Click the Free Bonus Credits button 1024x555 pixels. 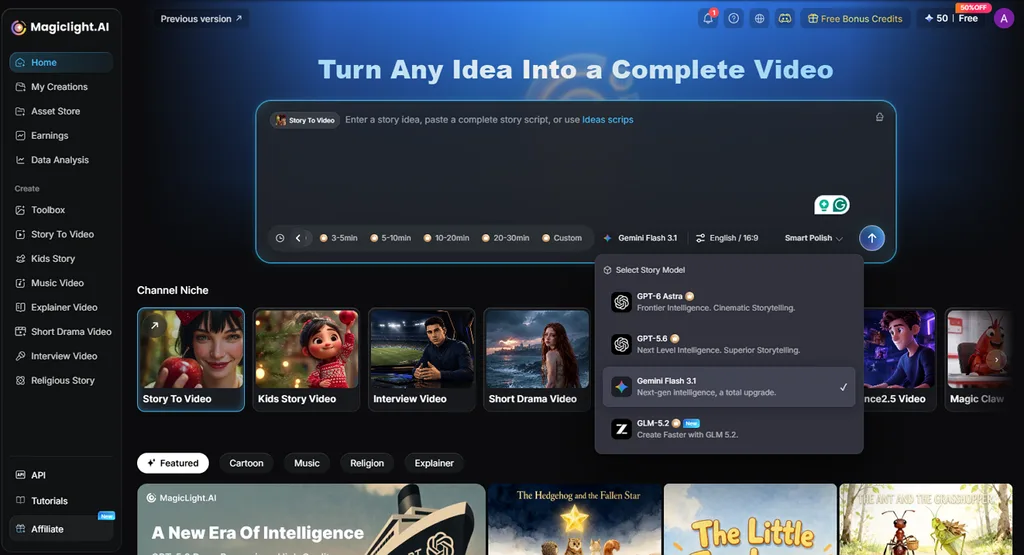click(x=855, y=19)
